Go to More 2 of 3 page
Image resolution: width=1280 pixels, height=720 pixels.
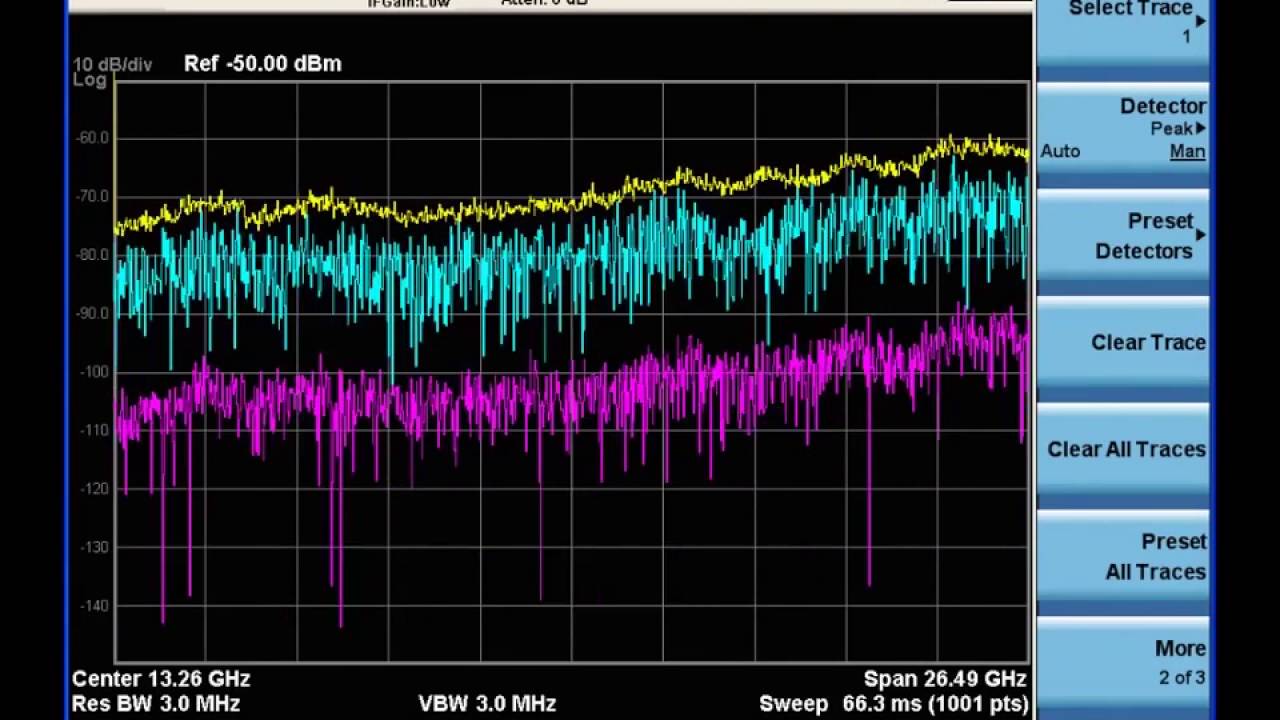click(x=1122, y=663)
